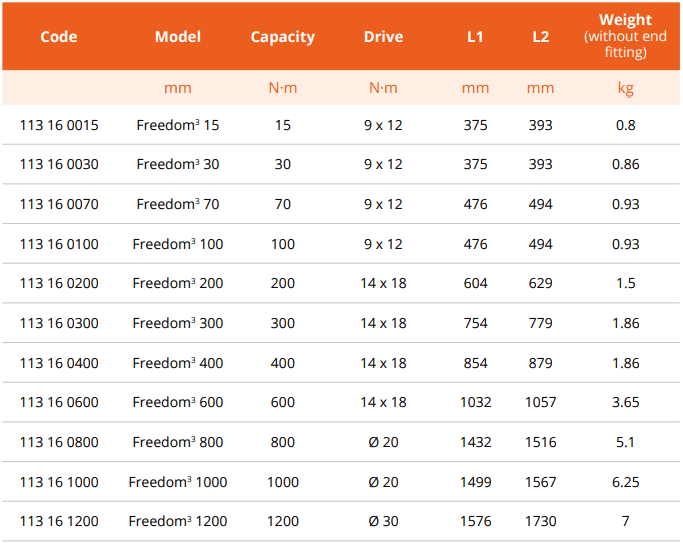Click the L2 column header
The image size is (683, 543).
click(540, 37)
